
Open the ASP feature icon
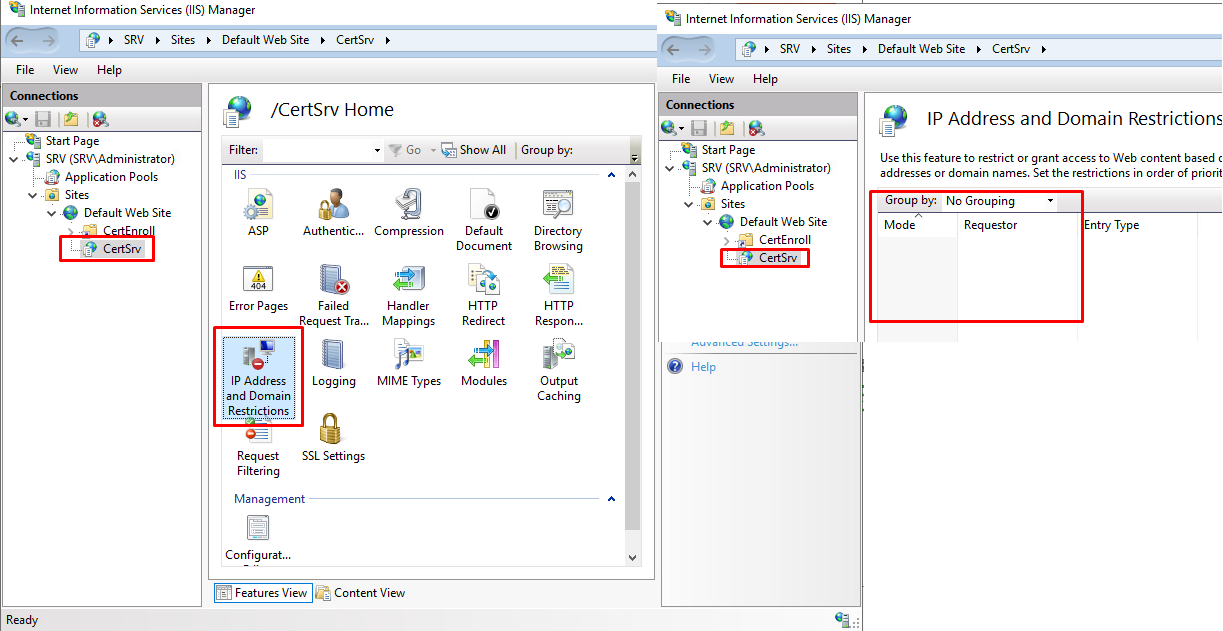258,213
